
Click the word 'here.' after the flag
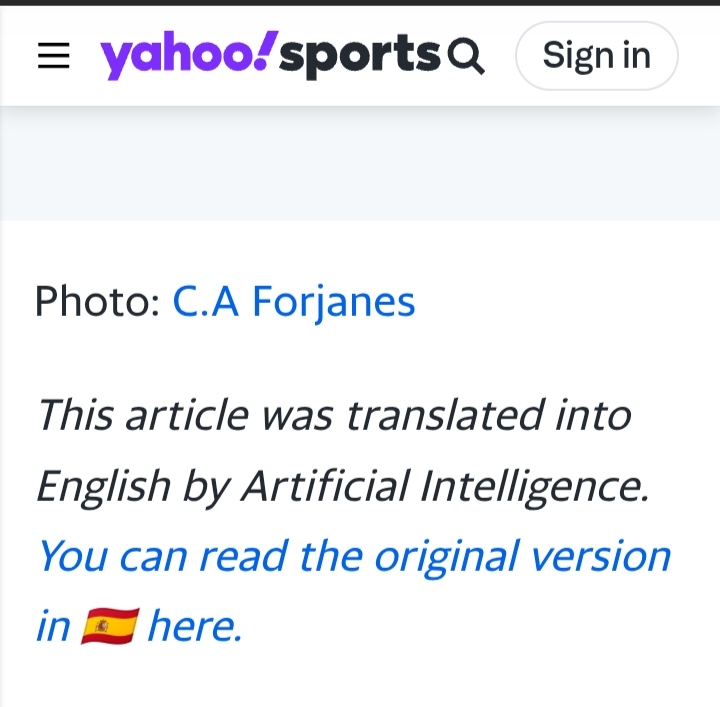click(x=195, y=627)
